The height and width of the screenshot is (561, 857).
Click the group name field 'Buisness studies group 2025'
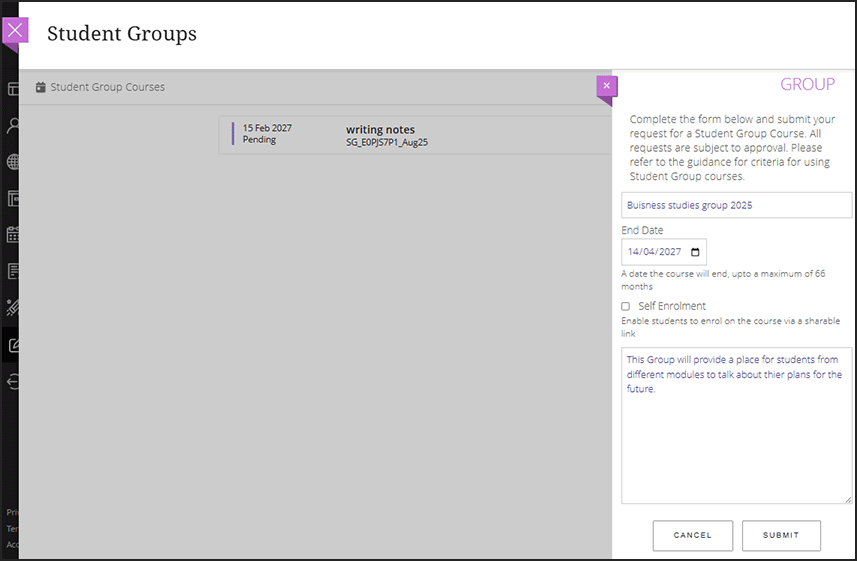pos(736,205)
